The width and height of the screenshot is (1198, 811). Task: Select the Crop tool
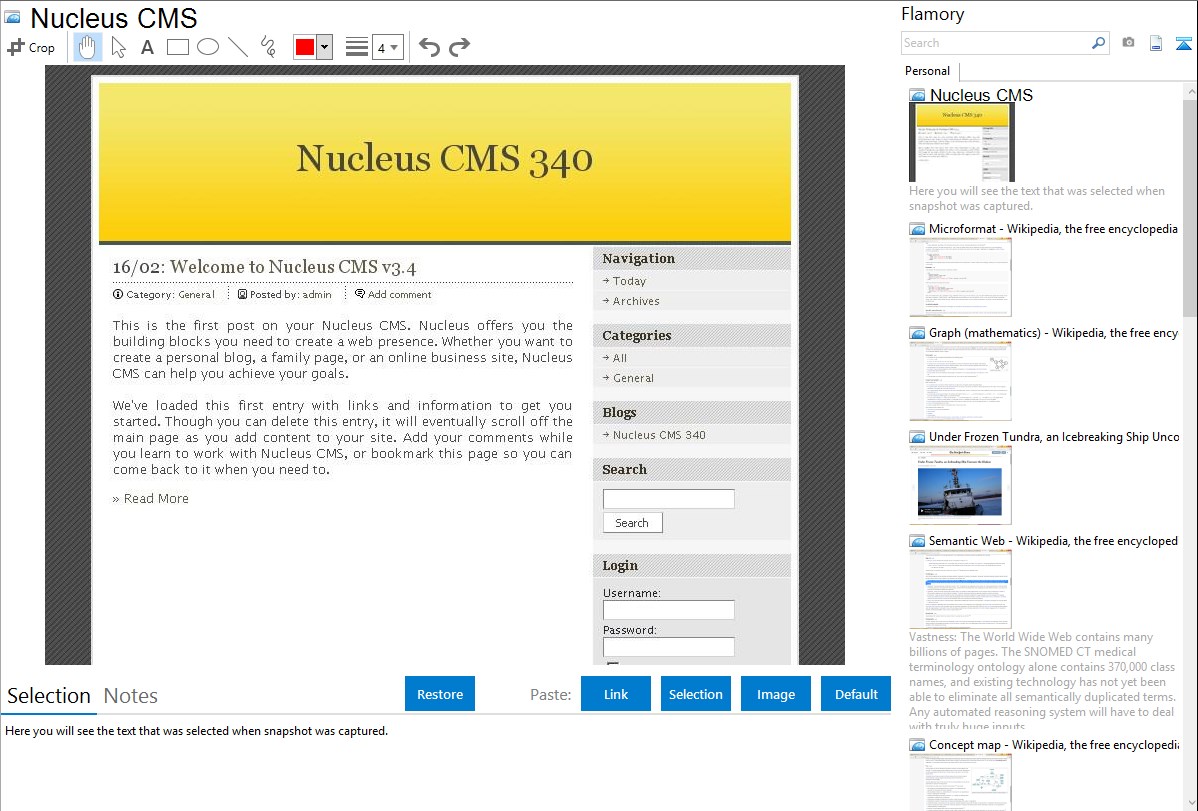(x=31, y=47)
